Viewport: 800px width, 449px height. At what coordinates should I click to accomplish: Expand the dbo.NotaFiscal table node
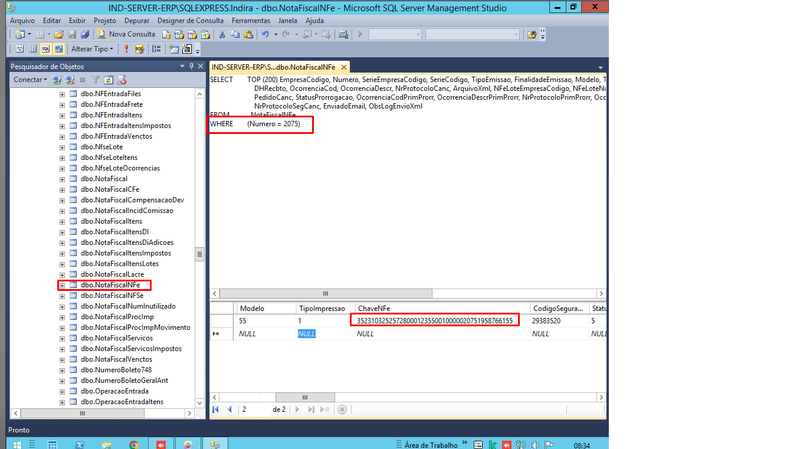[62, 179]
